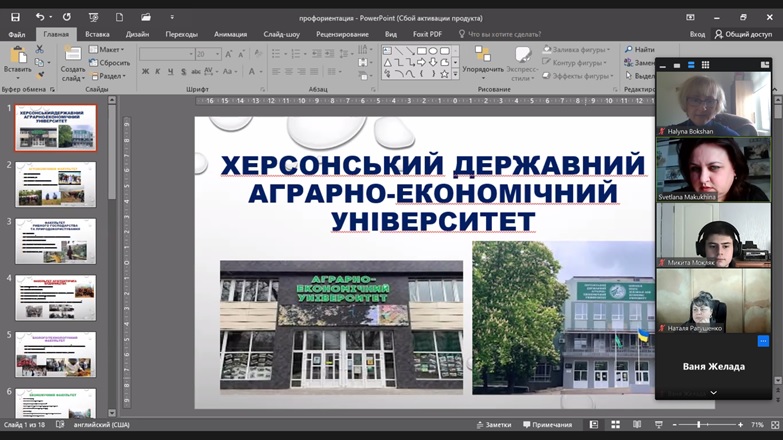Fit slide to current window
The image size is (783, 440).
[775, 425]
